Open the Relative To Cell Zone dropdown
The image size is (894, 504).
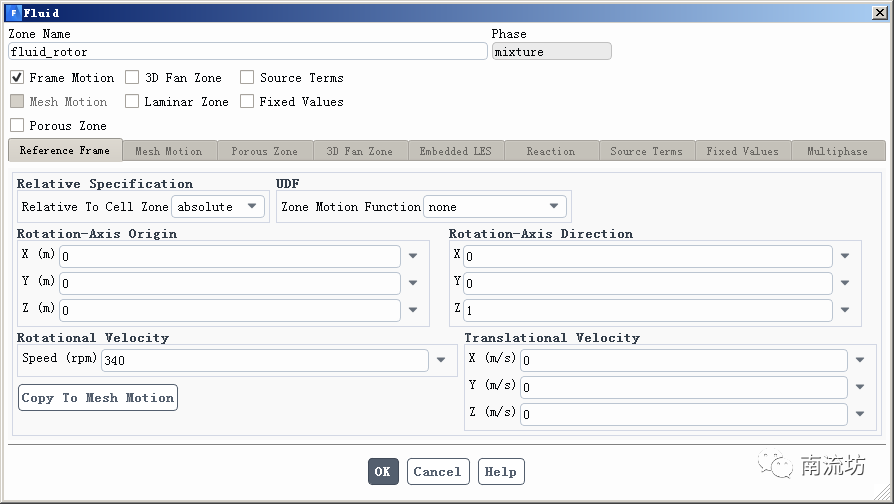click(x=218, y=207)
